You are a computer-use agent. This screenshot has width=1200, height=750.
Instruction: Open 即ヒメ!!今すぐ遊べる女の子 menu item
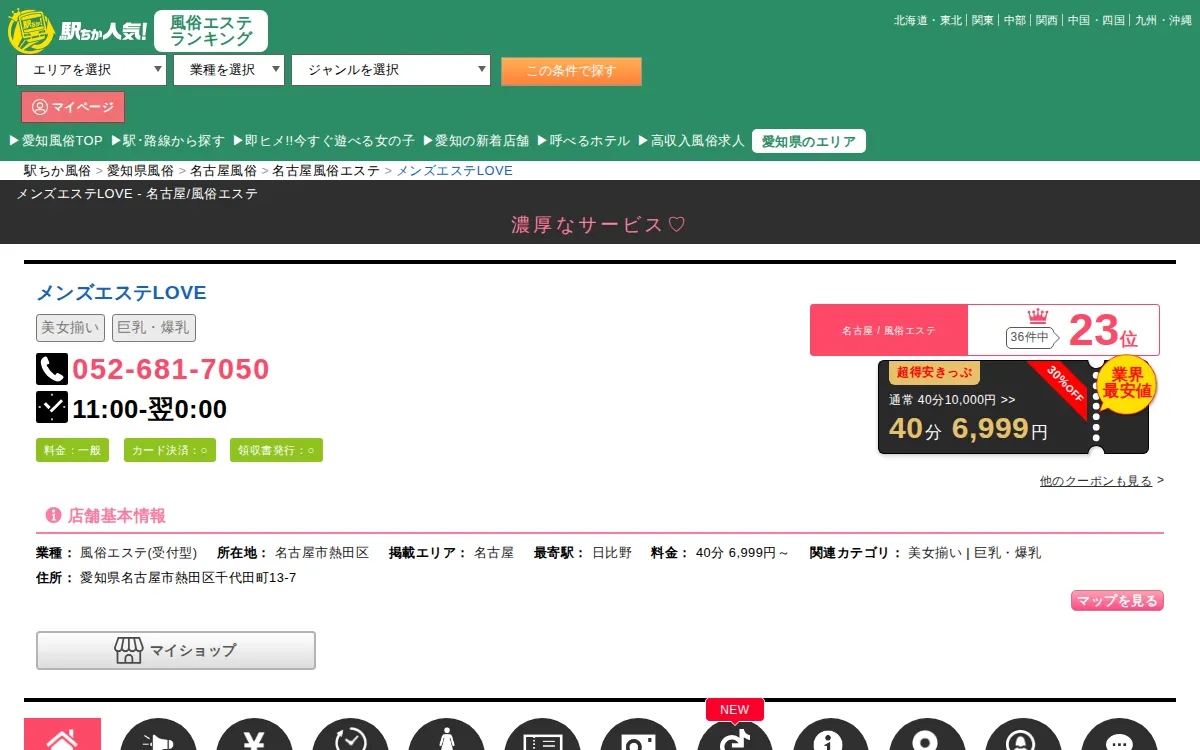point(323,141)
